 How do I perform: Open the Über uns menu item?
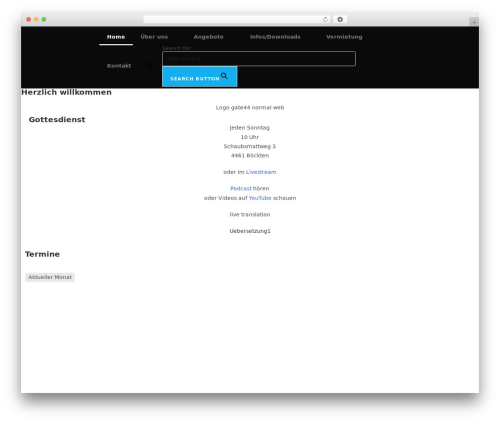tap(154, 37)
